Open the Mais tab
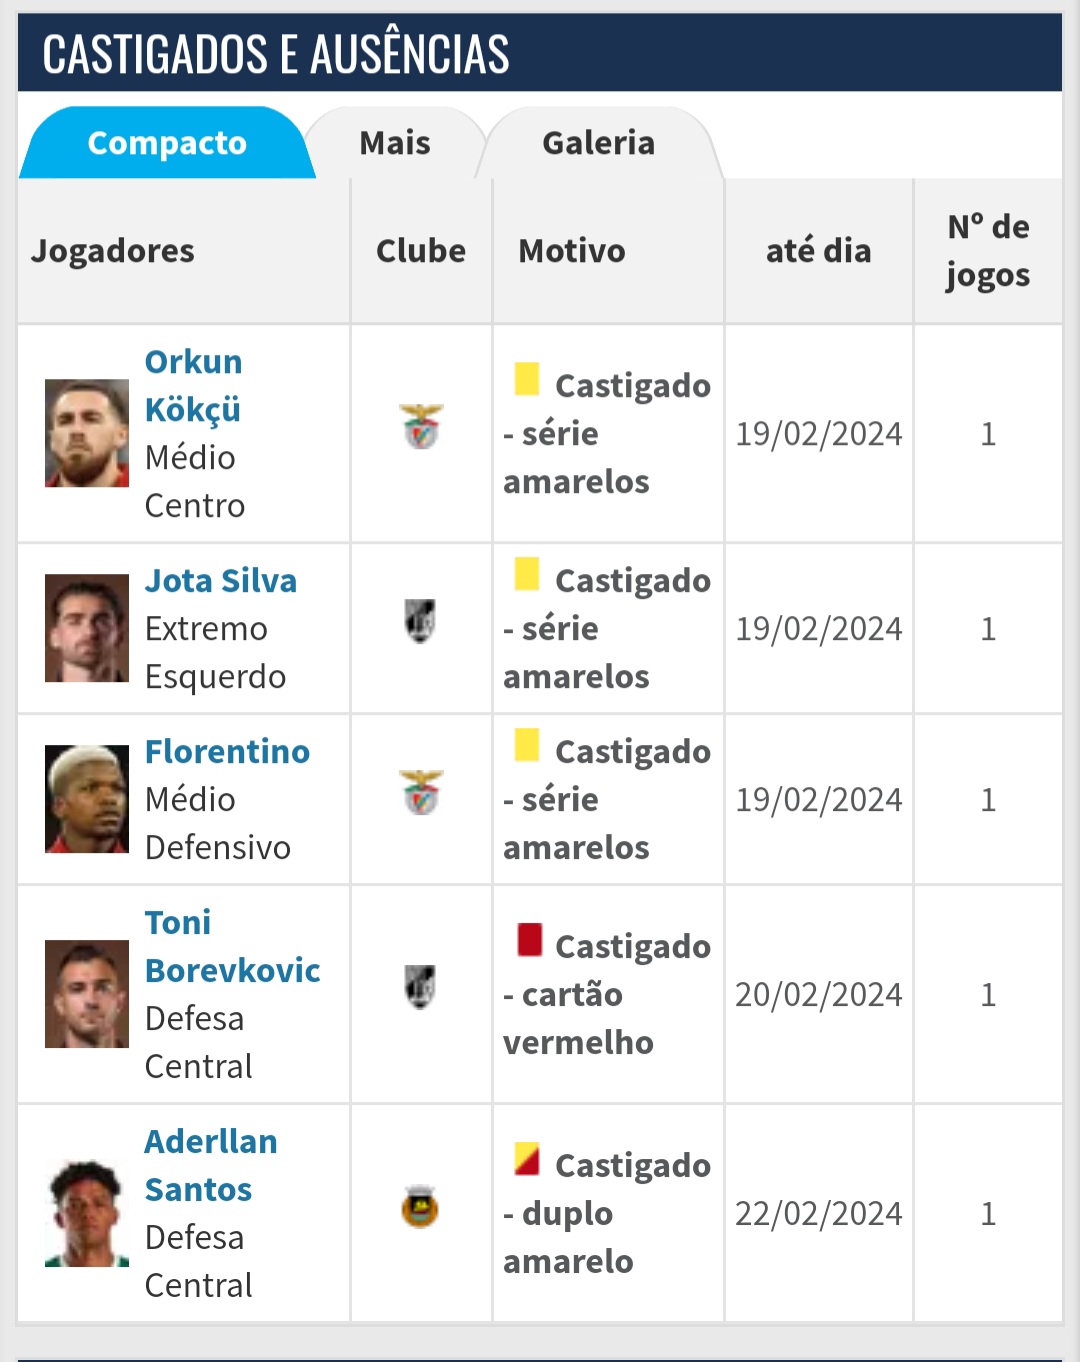Screen dimensions: 1080x1362 coord(395,143)
